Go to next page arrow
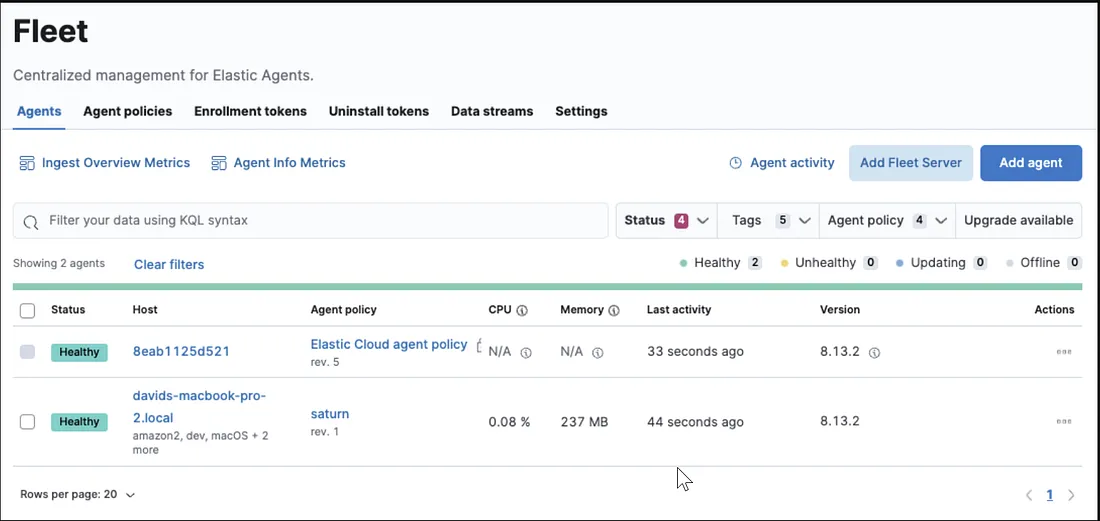 pyautogui.click(x=1071, y=495)
